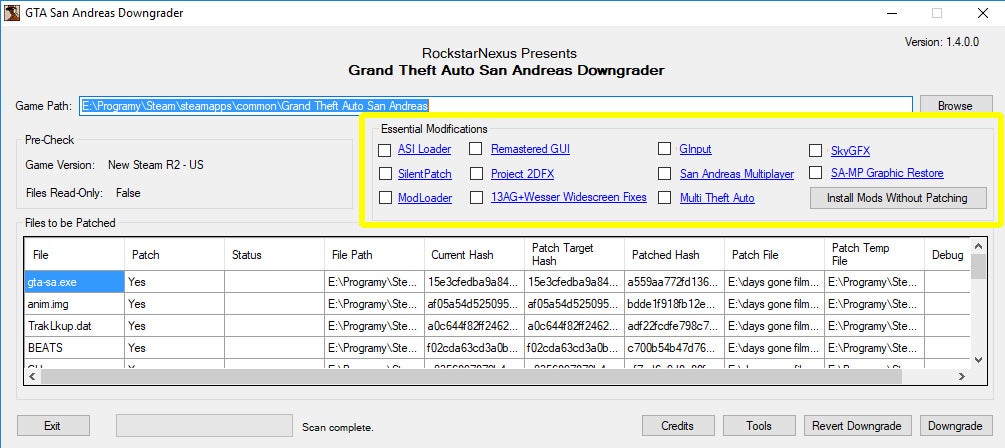Follow the SA-MP Graphic Restore link
The height and width of the screenshot is (448, 1005).
pos(887,173)
